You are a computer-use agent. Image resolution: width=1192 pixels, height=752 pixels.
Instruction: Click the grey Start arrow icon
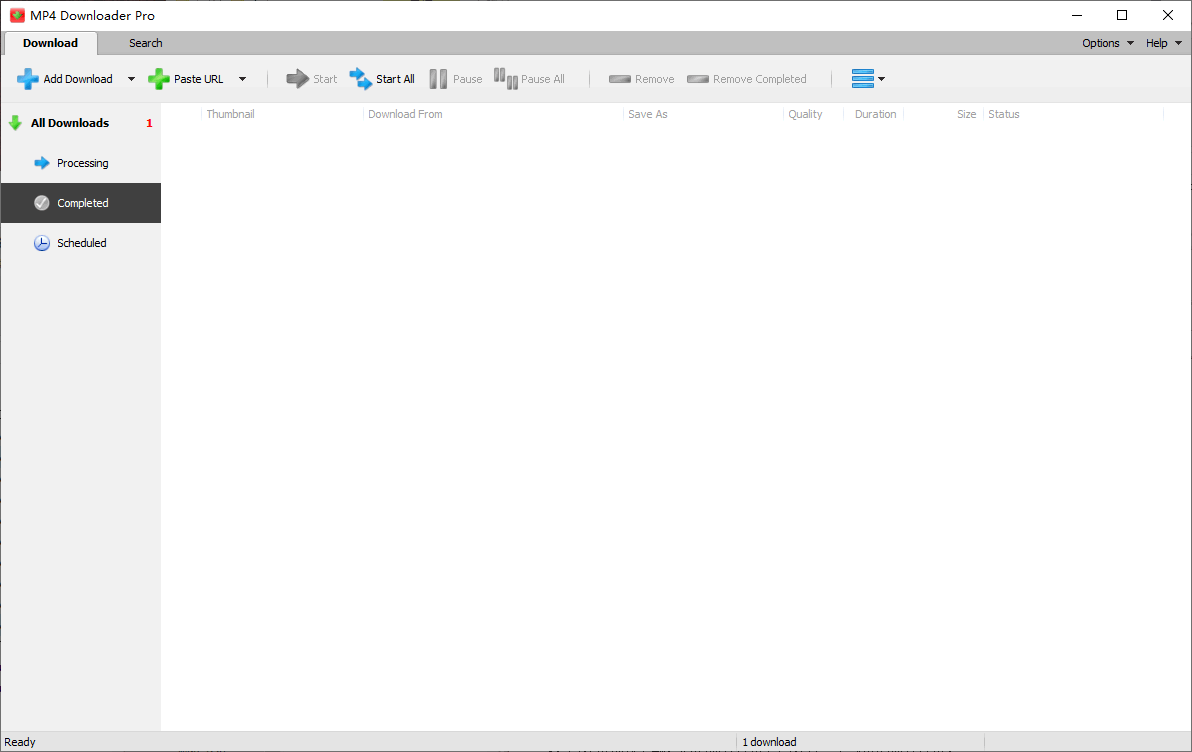[297, 78]
